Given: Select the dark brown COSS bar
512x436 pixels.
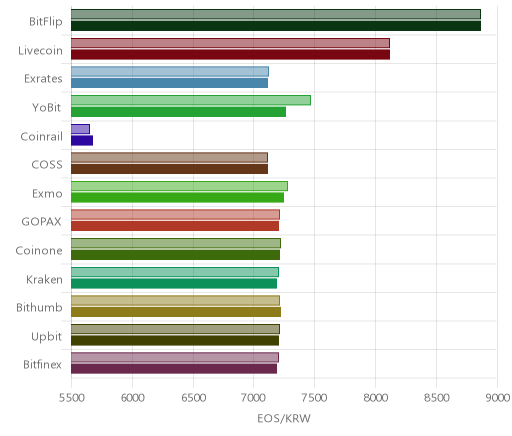Looking at the screenshot, I should coord(169,169).
